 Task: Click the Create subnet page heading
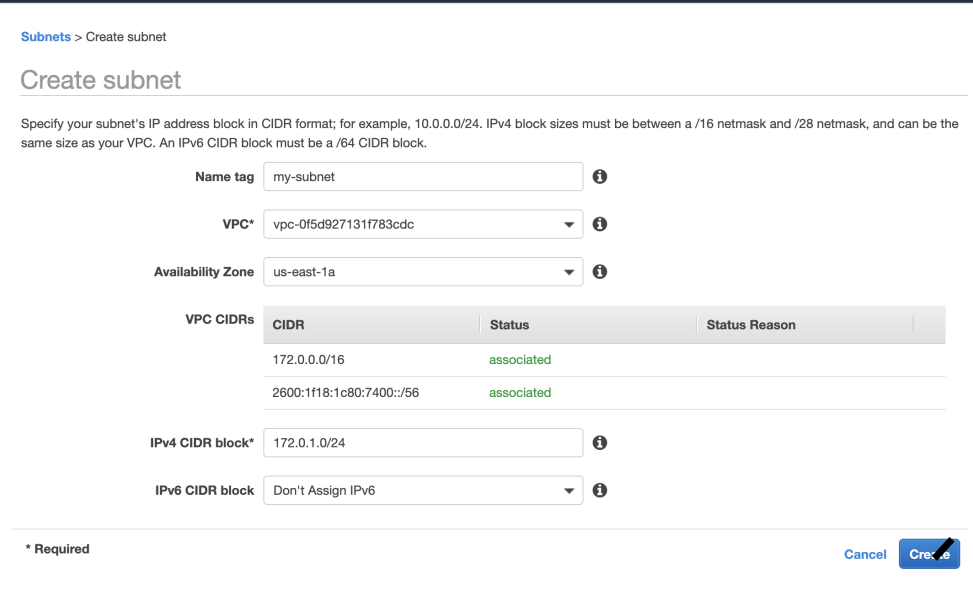101,80
